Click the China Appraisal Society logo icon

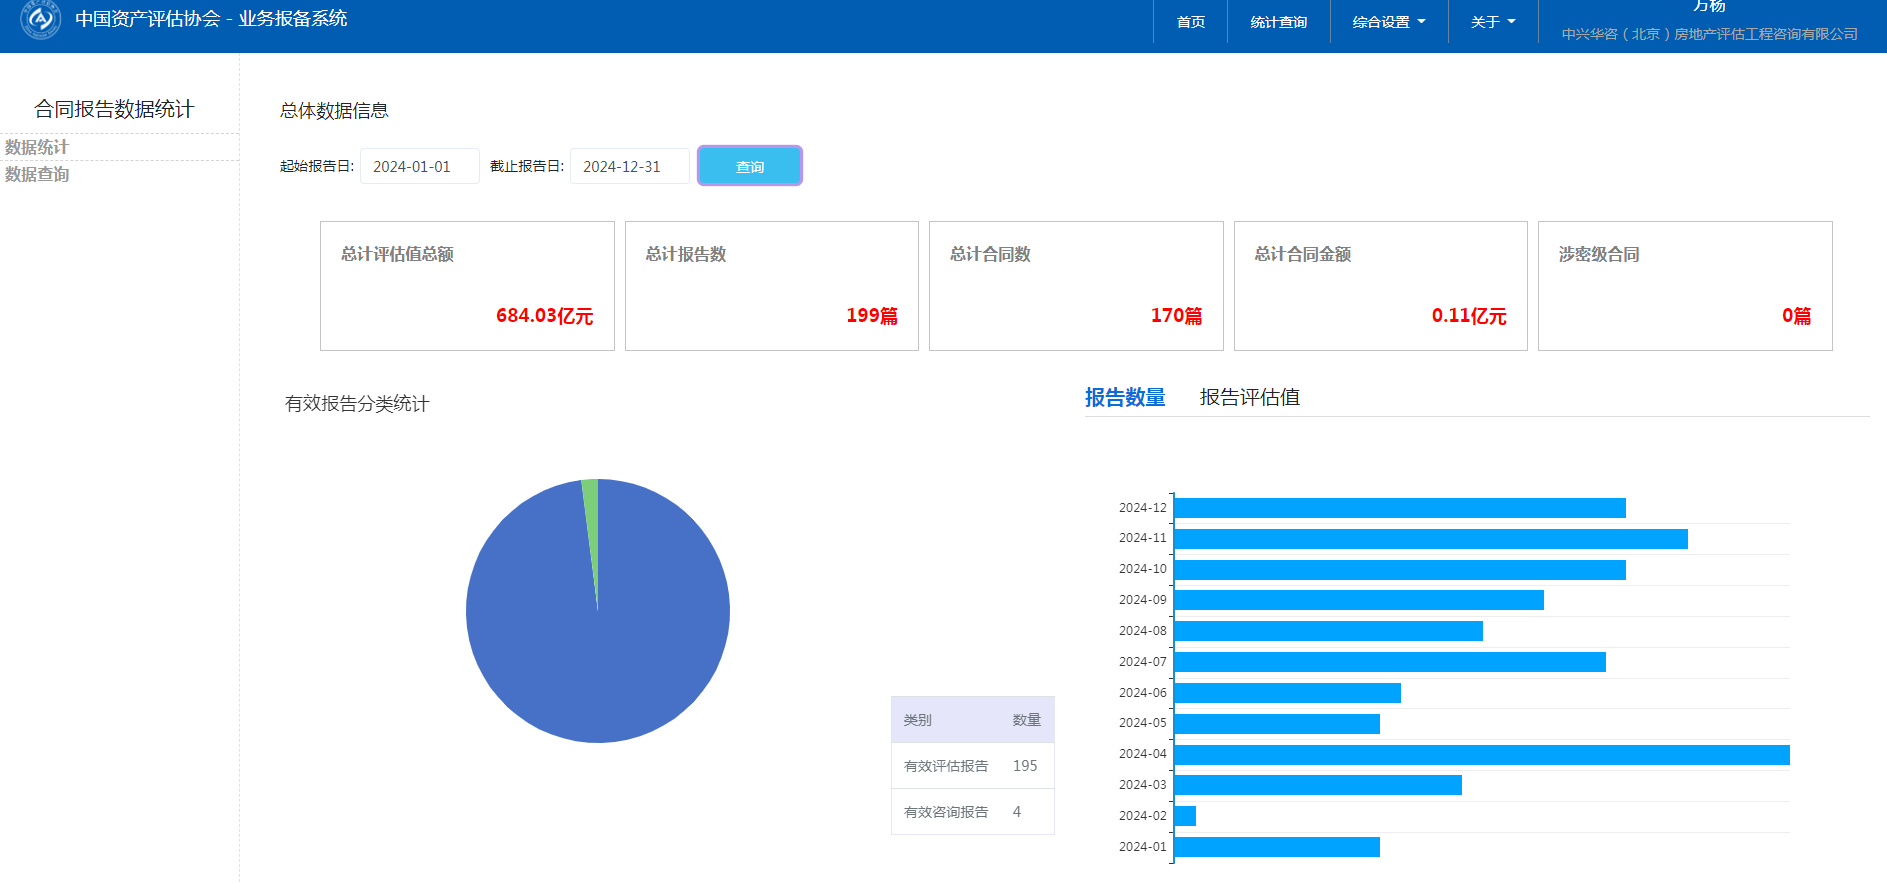[x=41, y=19]
